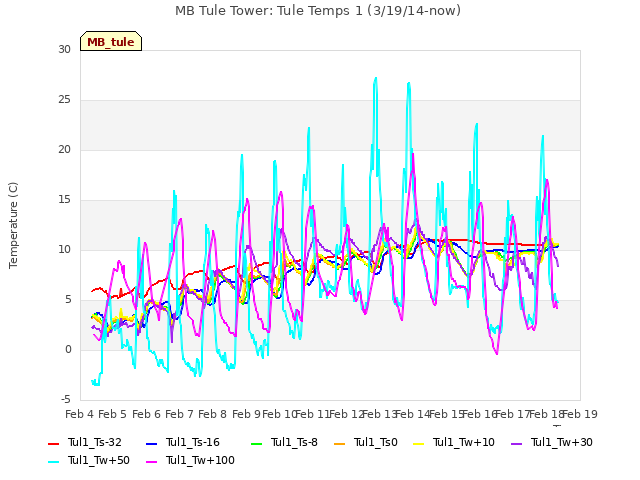
Task: Click the yellow Tul1_Tw+10 legend swatch
Action: click(419, 444)
